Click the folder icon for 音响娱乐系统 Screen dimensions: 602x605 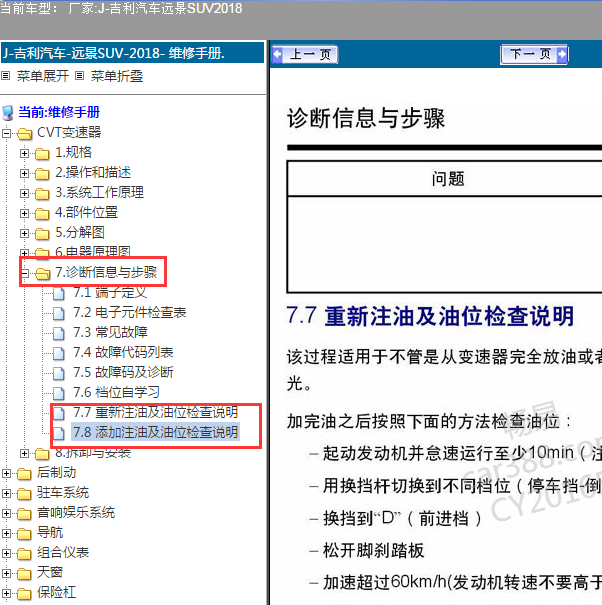(x=24, y=514)
